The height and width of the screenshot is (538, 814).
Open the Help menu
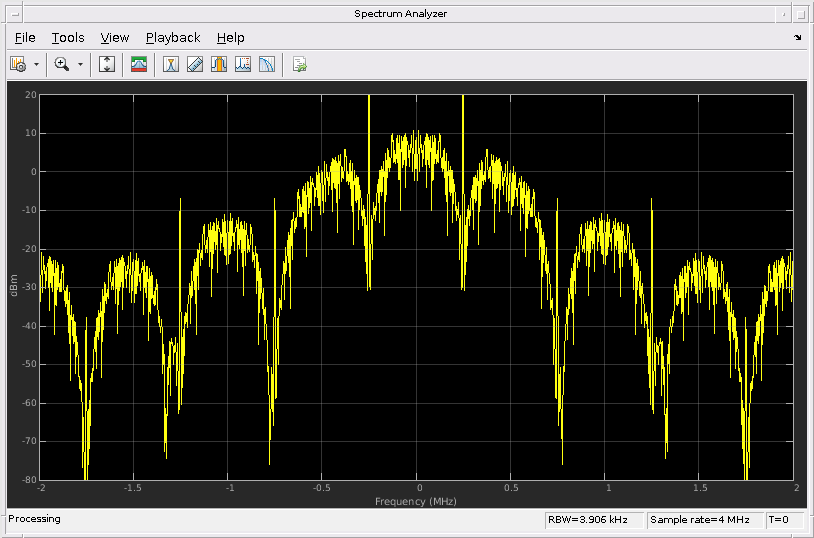click(230, 37)
